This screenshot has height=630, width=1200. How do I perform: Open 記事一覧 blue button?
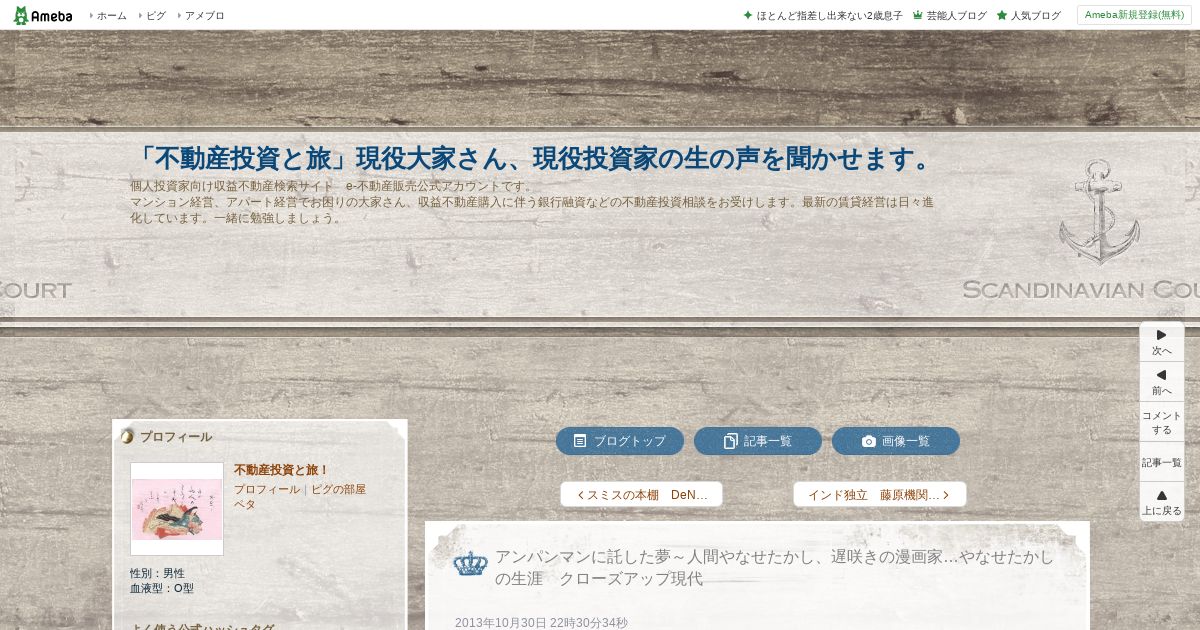[x=758, y=441]
